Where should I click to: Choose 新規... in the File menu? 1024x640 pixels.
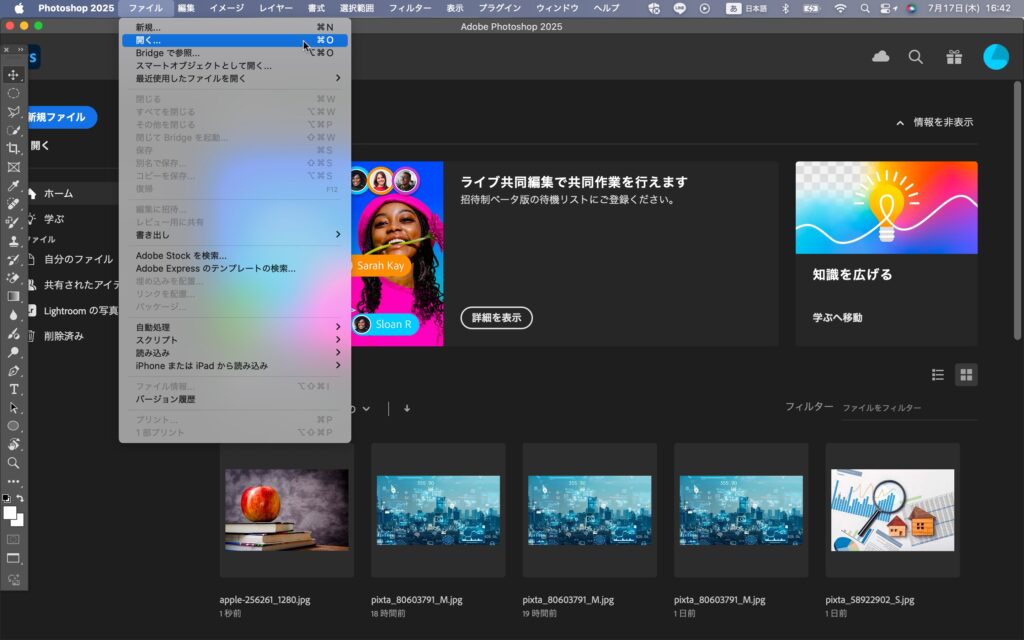235,27
